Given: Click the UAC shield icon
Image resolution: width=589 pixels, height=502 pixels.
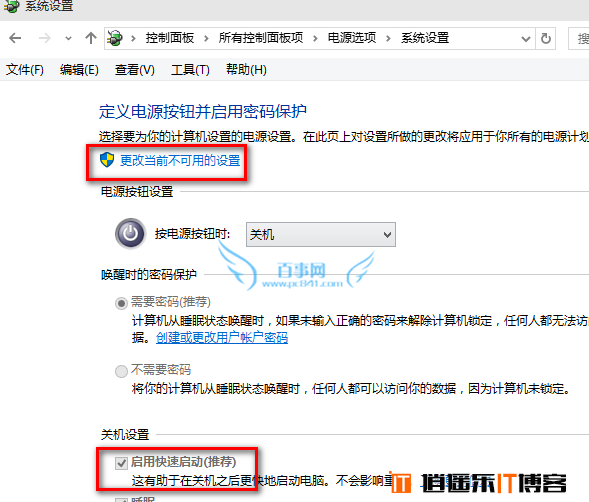Looking at the screenshot, I should tap(107, 160).
